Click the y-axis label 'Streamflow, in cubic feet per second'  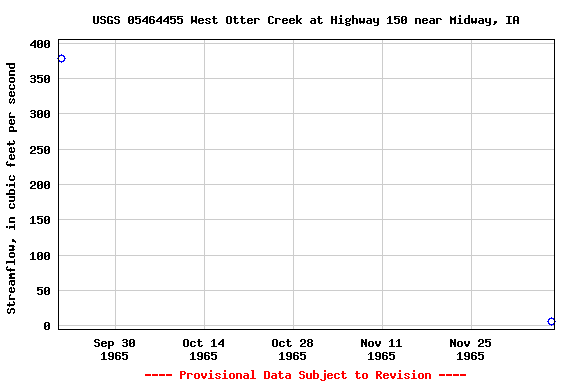11,188
